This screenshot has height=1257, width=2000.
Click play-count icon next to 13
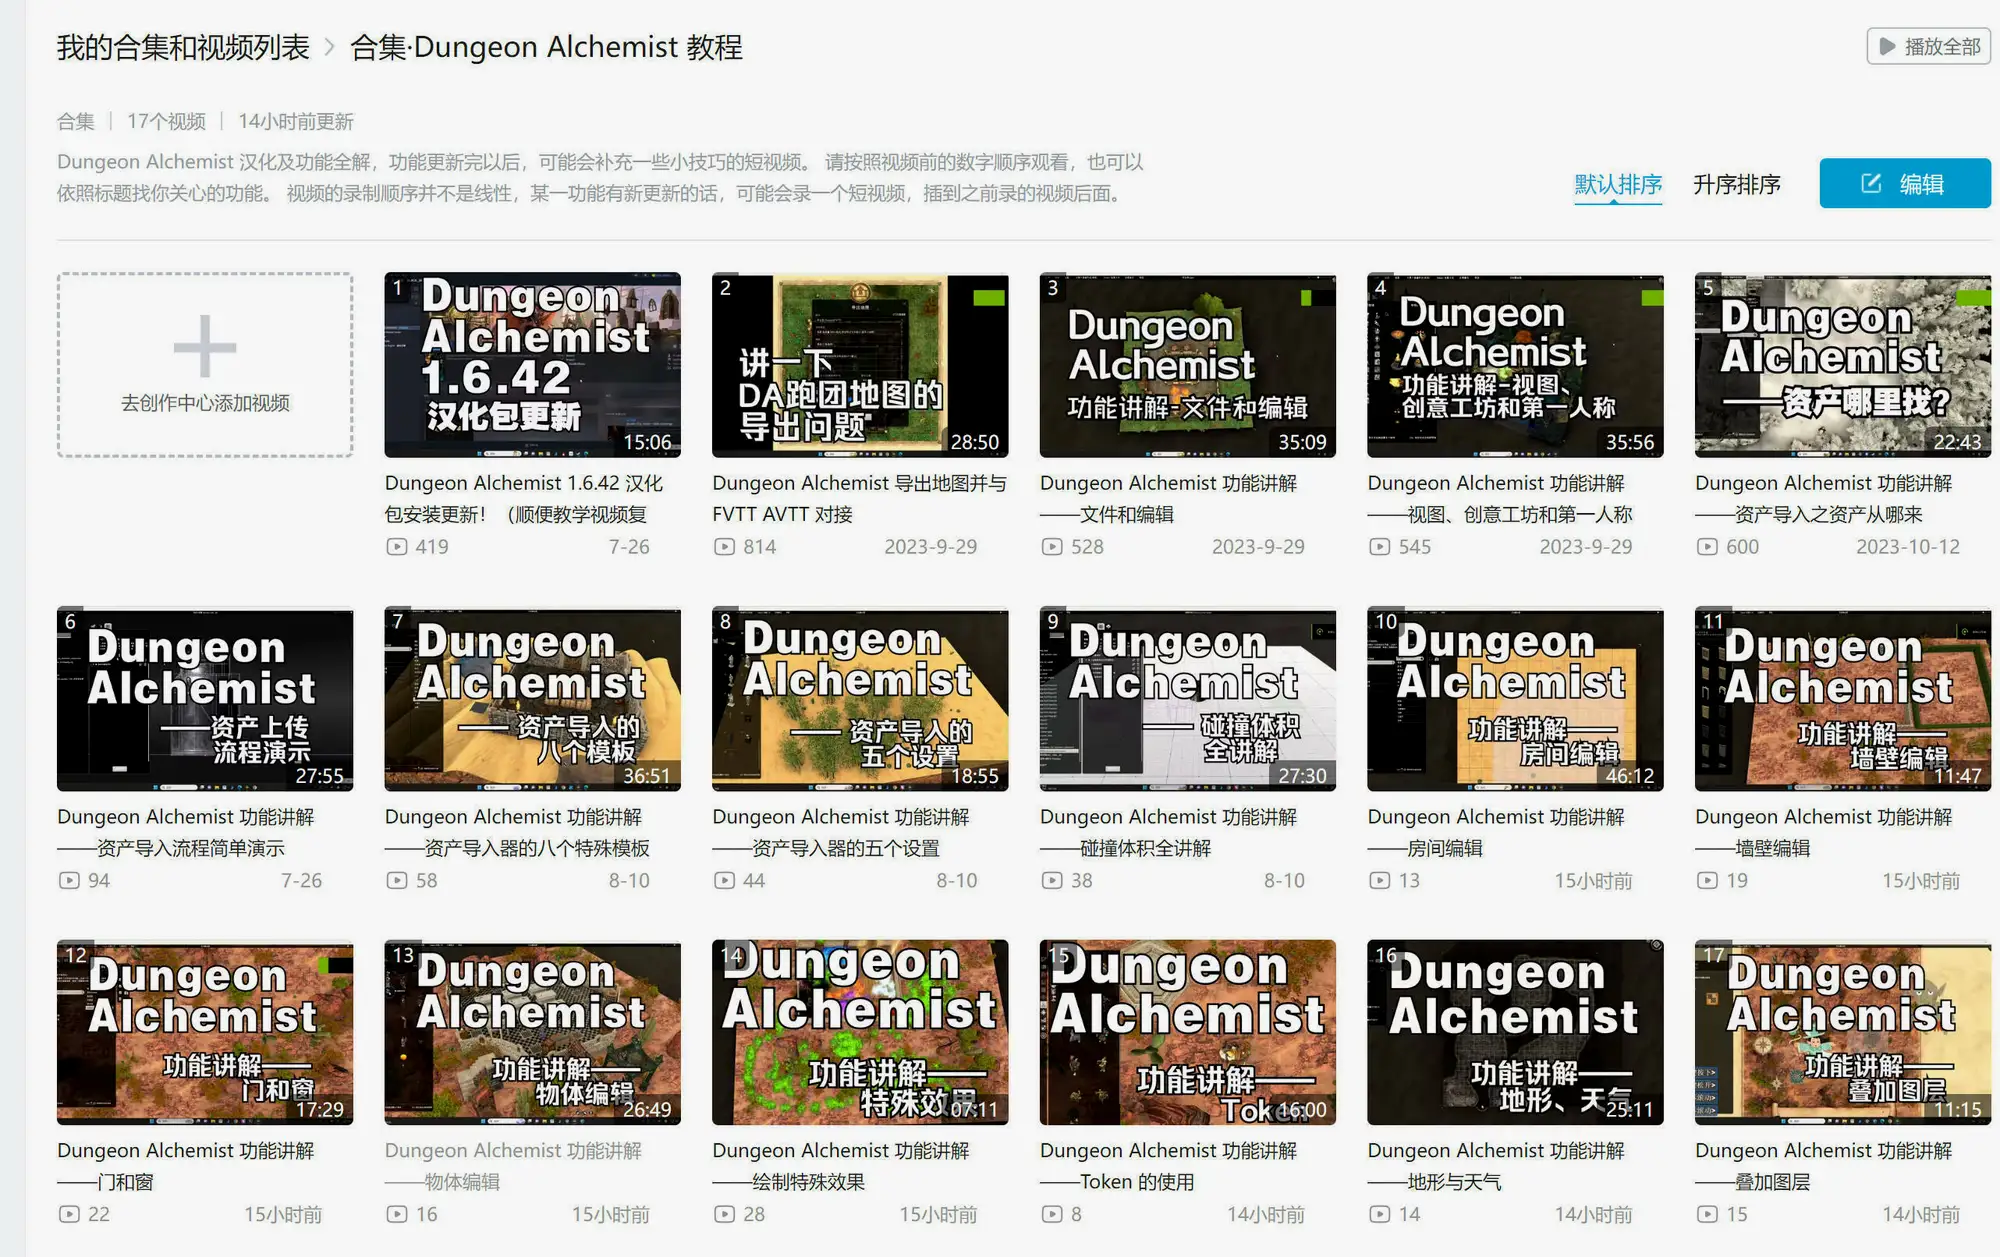click(x=1380, y=881)
